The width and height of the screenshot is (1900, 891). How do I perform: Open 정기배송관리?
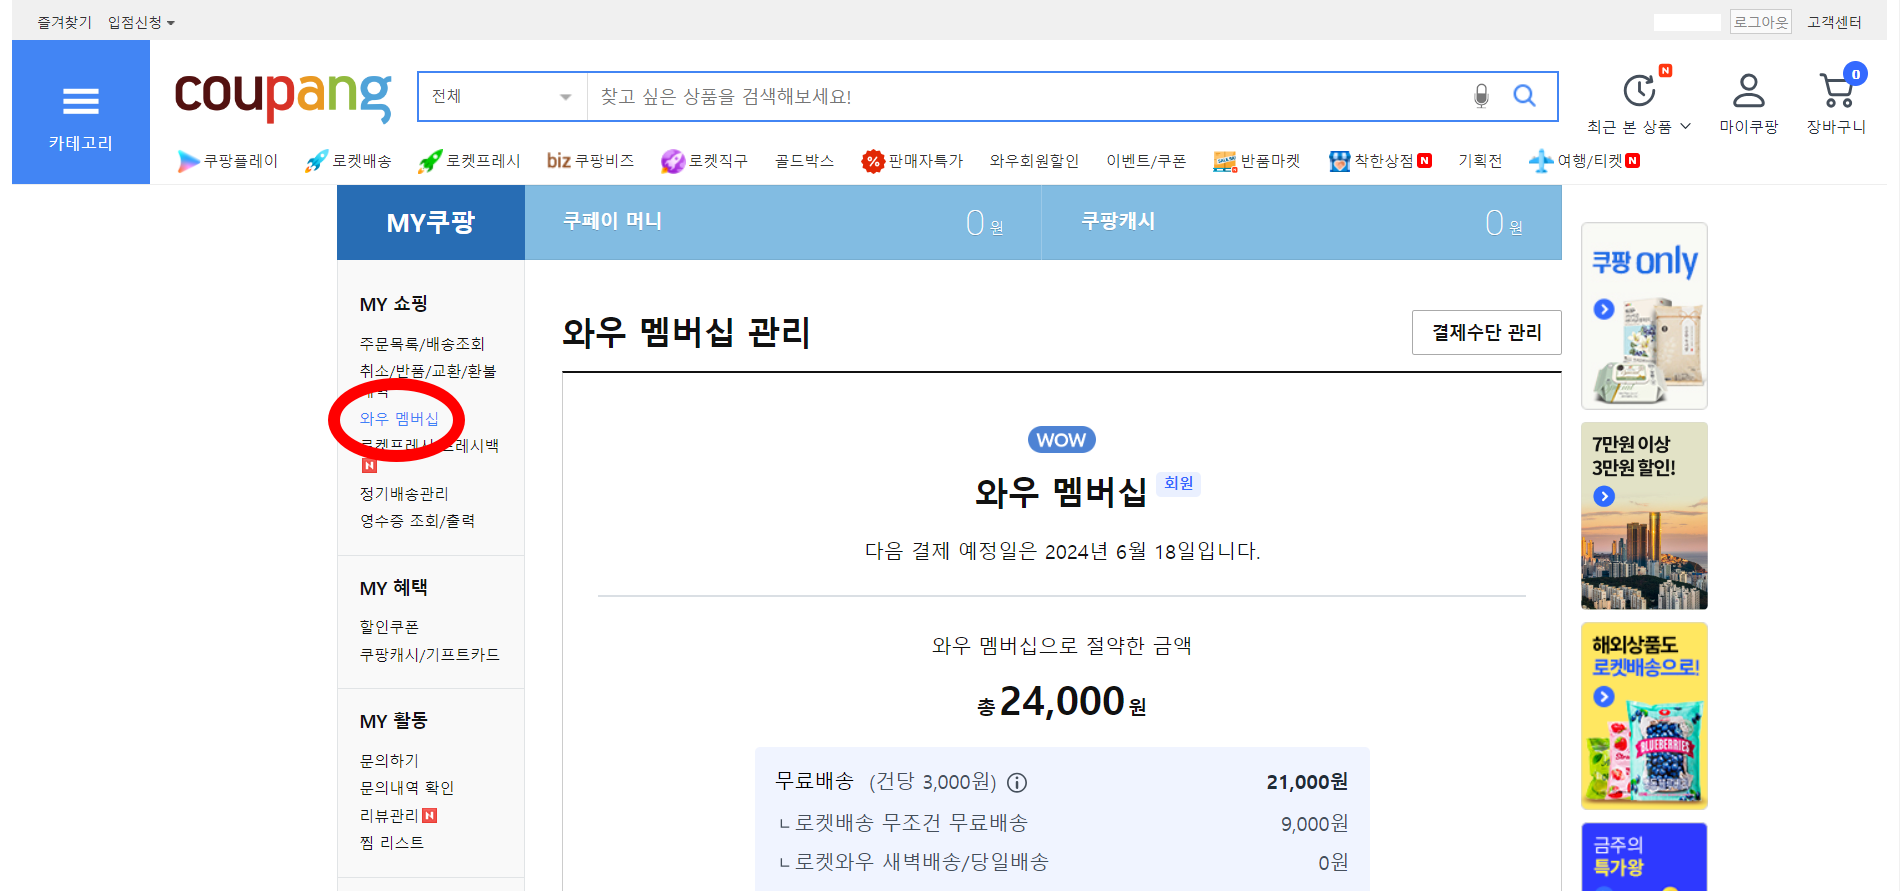[x=404, y=494]
